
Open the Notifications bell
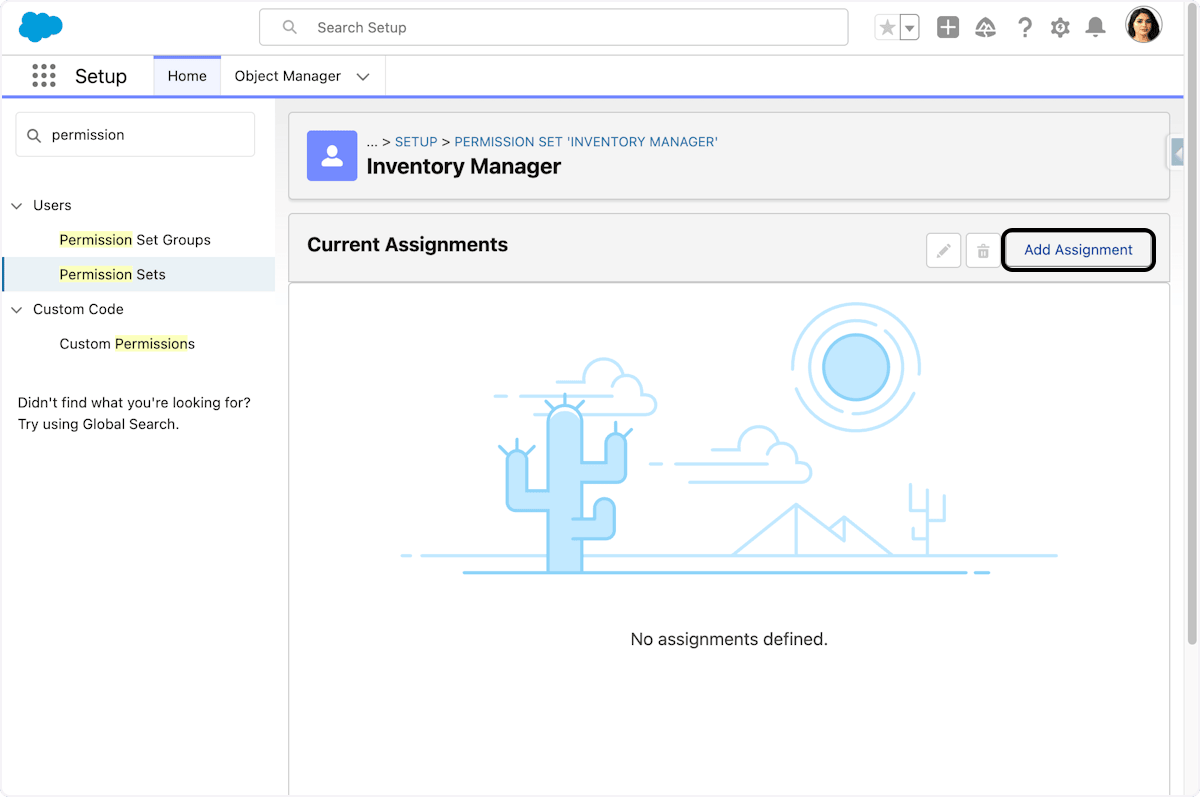pos(1096,28)
